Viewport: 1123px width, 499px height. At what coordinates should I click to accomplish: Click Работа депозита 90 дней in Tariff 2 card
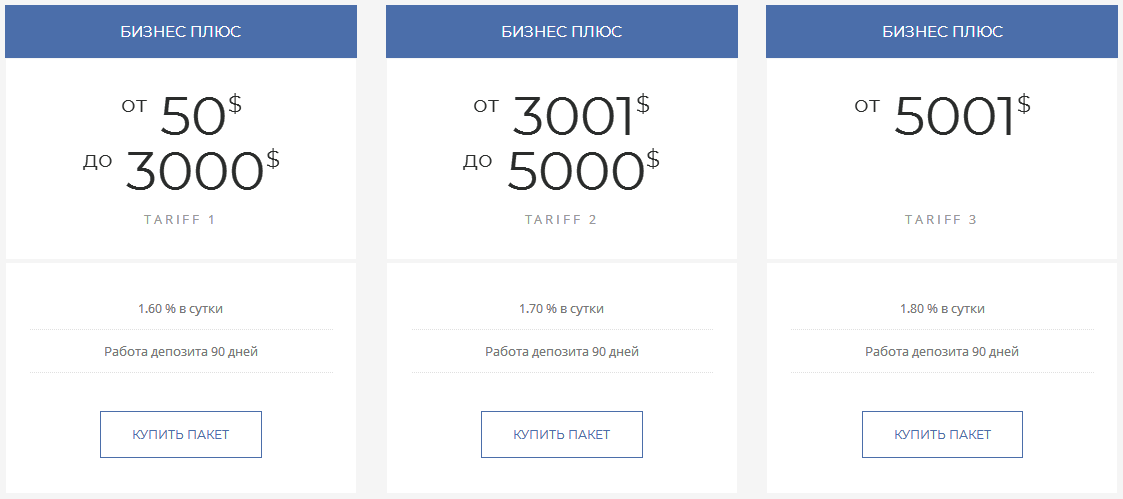562,352
